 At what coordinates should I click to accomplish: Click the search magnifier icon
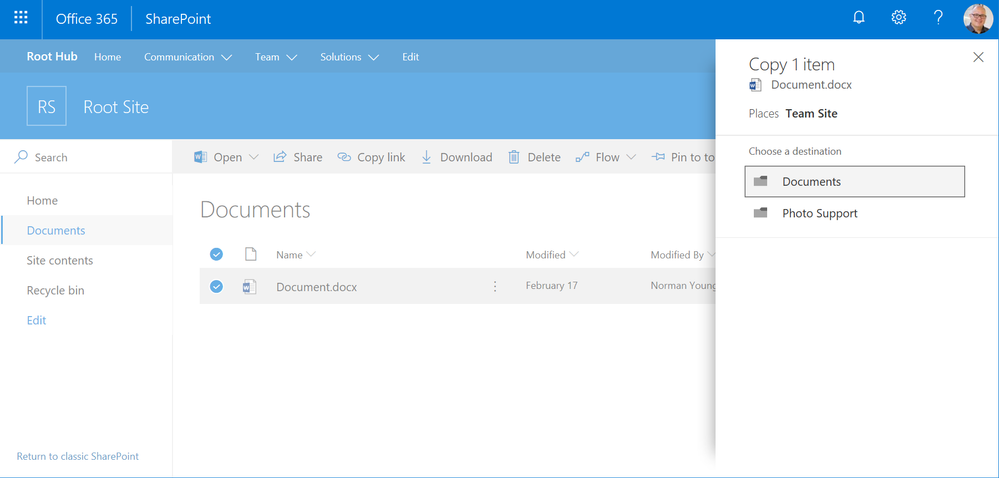pyautogui.click(x=21, y=157)
